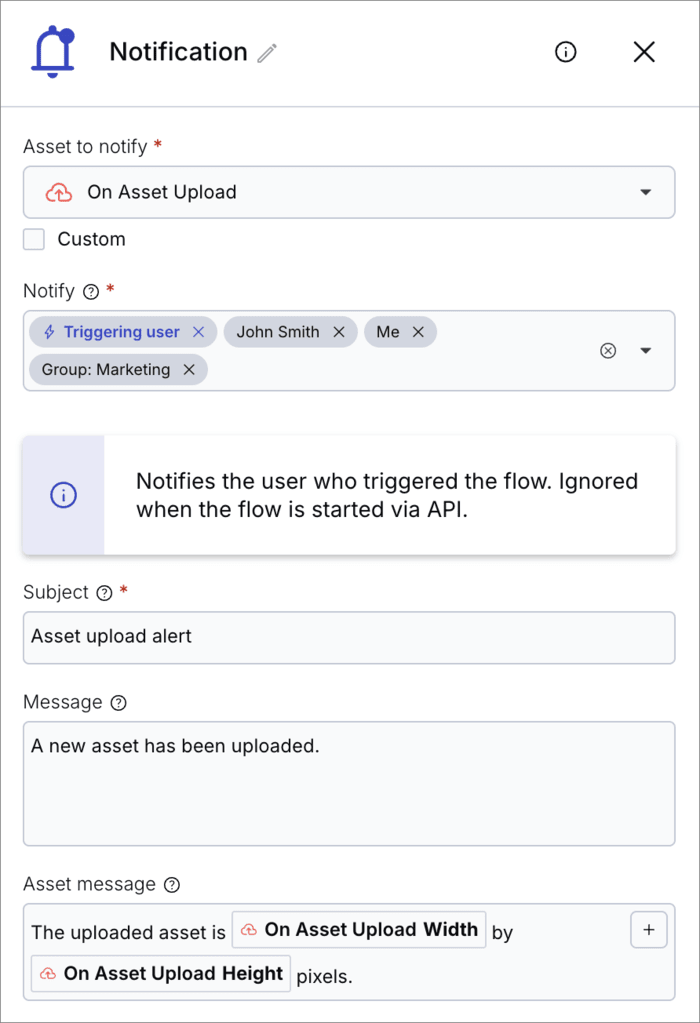Click the John Smith chip label
The width and height of the screenshot is (700, 1023).
click(278, 332)
